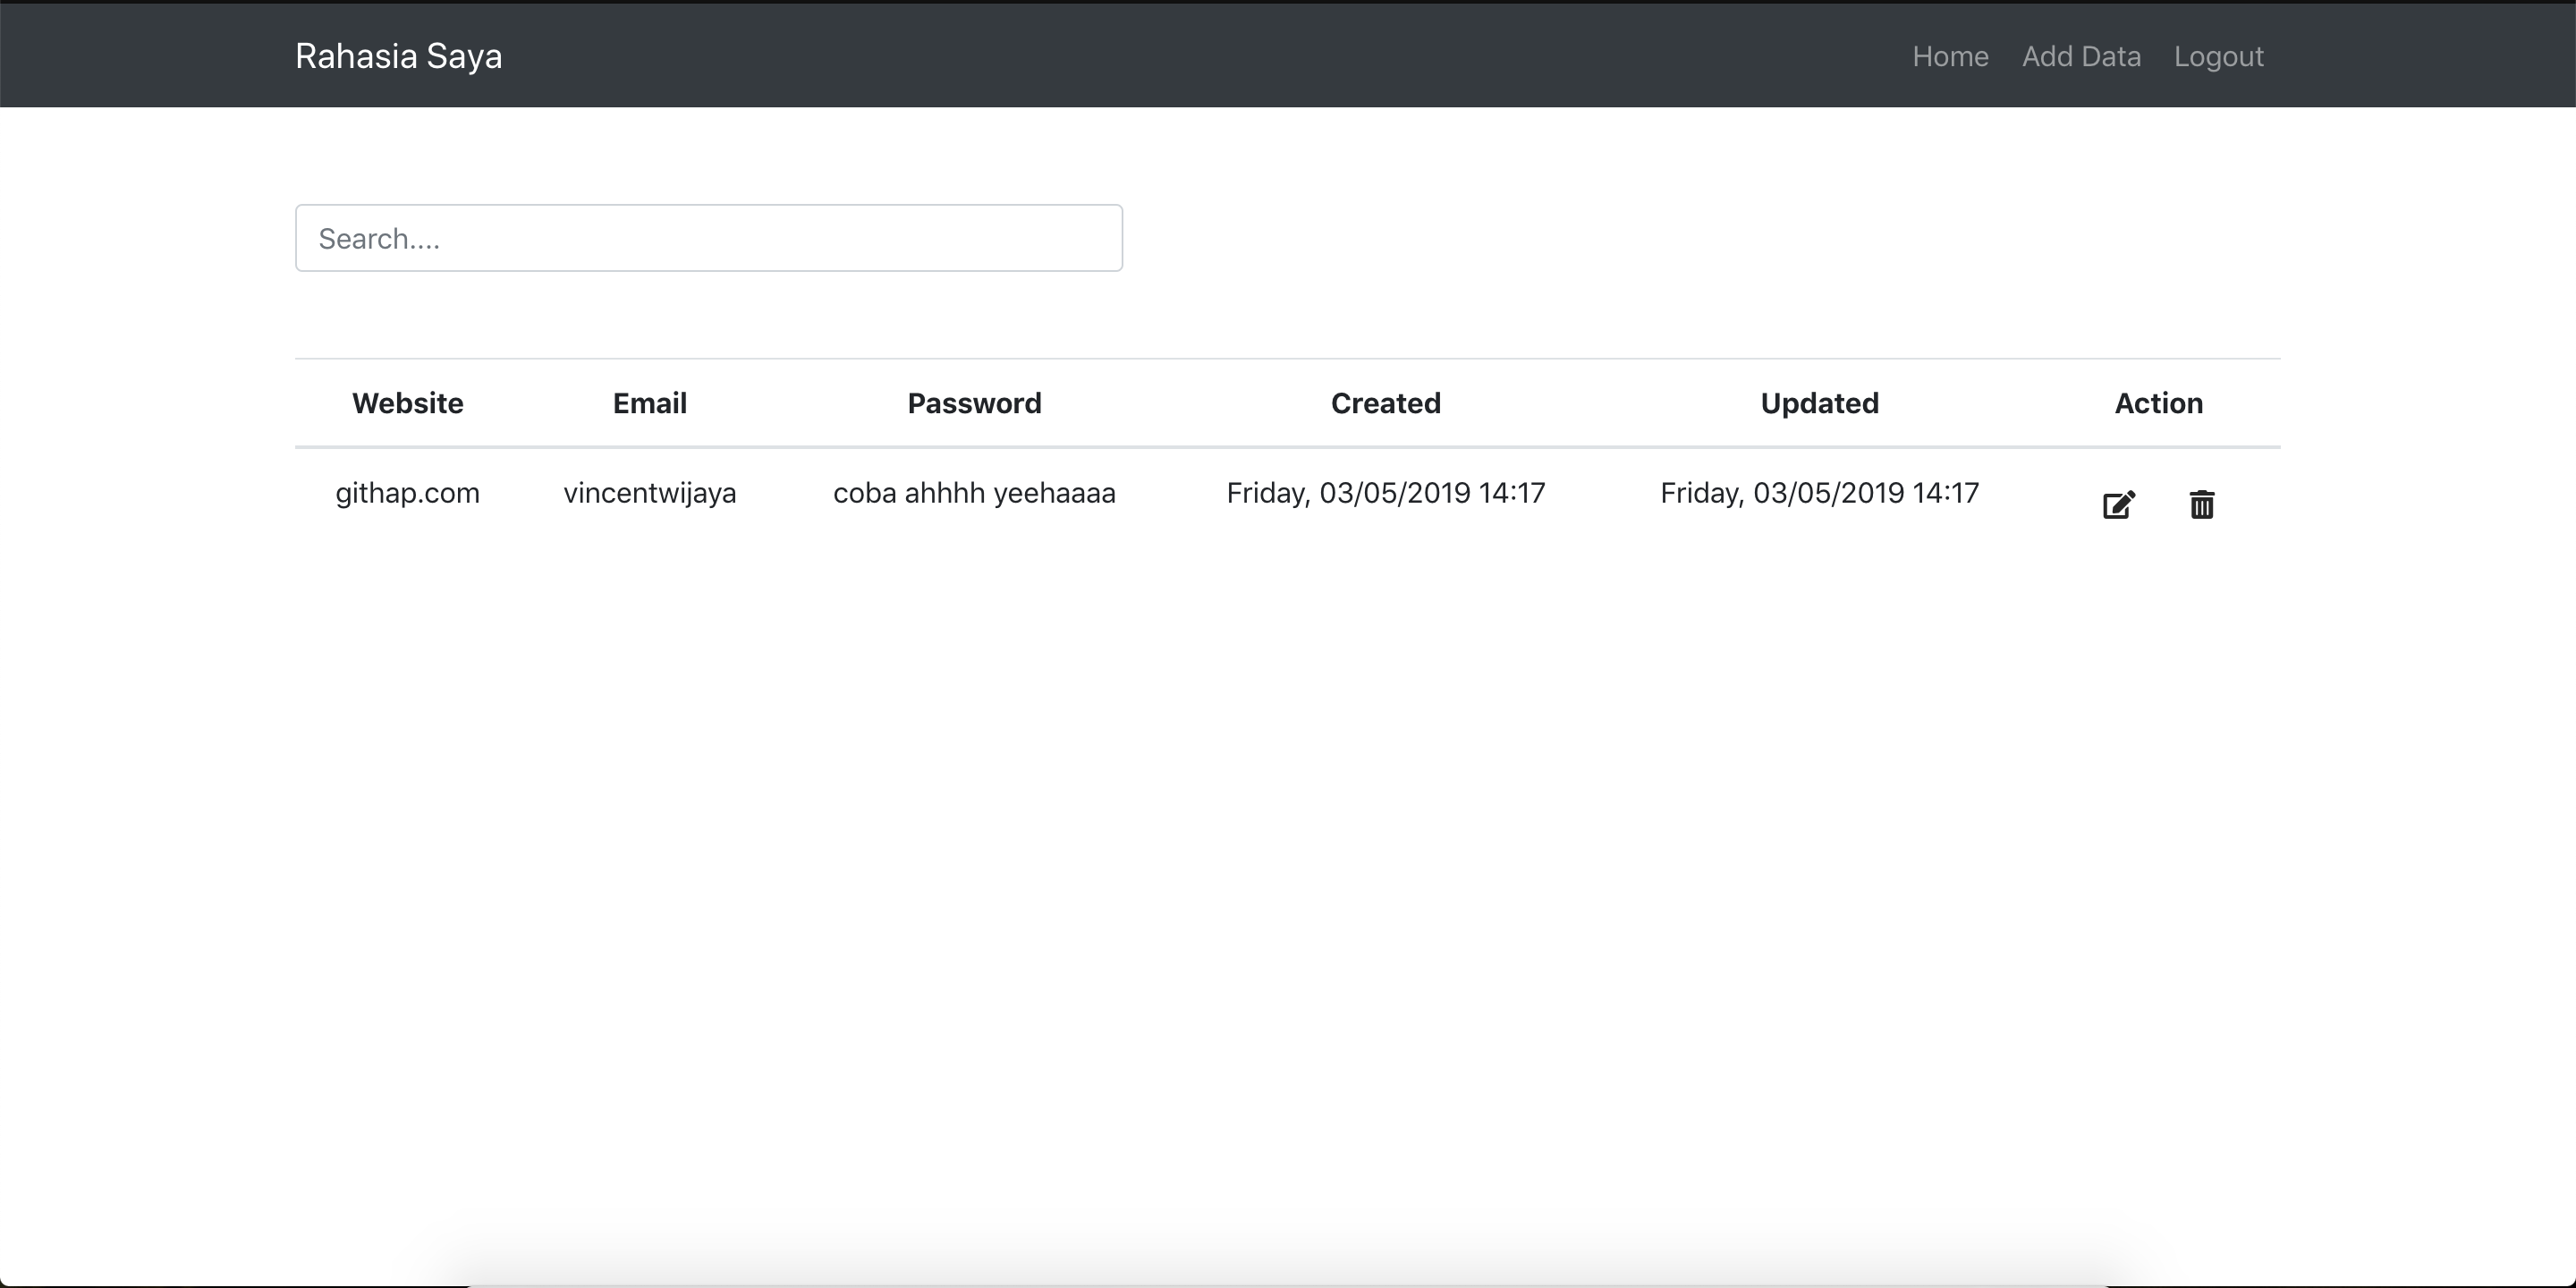Image resolution: width=2576 pixels, height=1288 pixels.
Task: Click the Rahasia Saya brand title
Action: coord(399,55)
